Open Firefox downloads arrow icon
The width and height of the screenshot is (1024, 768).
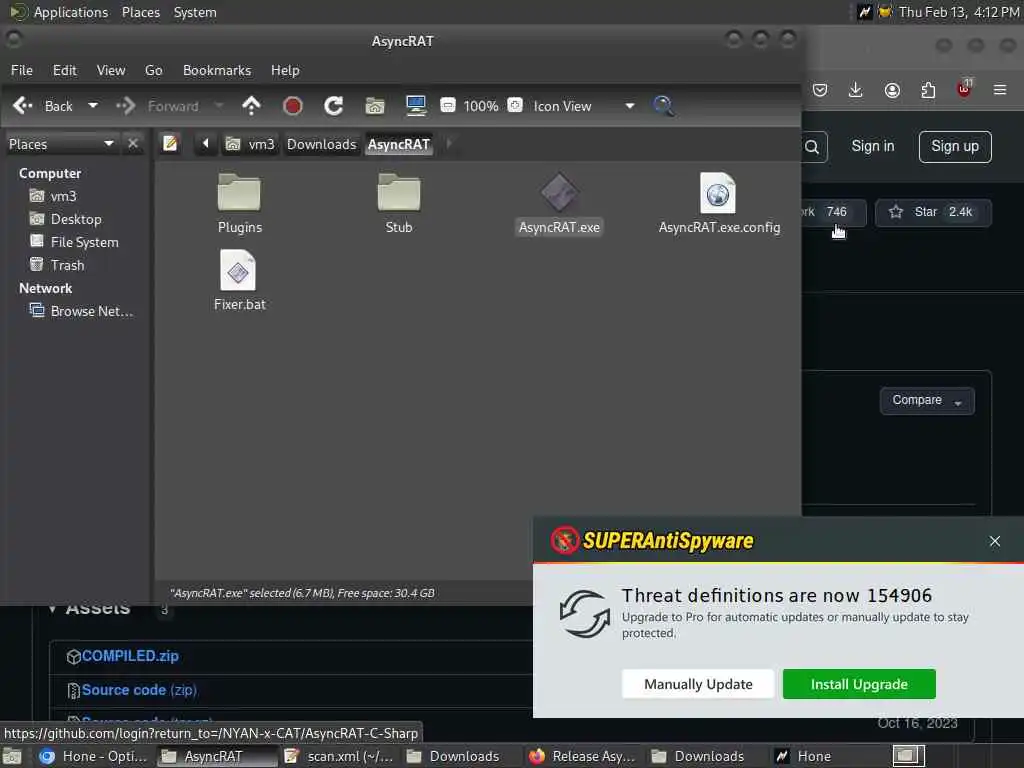856,90
